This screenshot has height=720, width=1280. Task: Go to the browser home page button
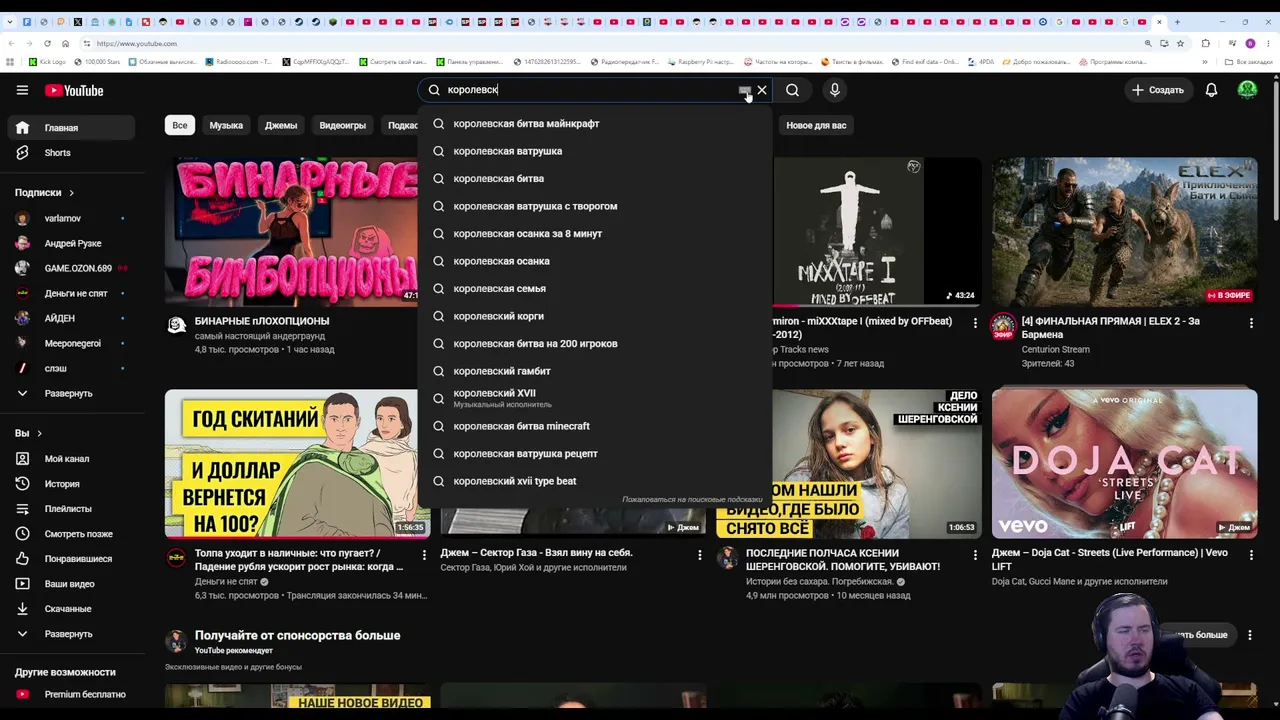click(65, 44)
